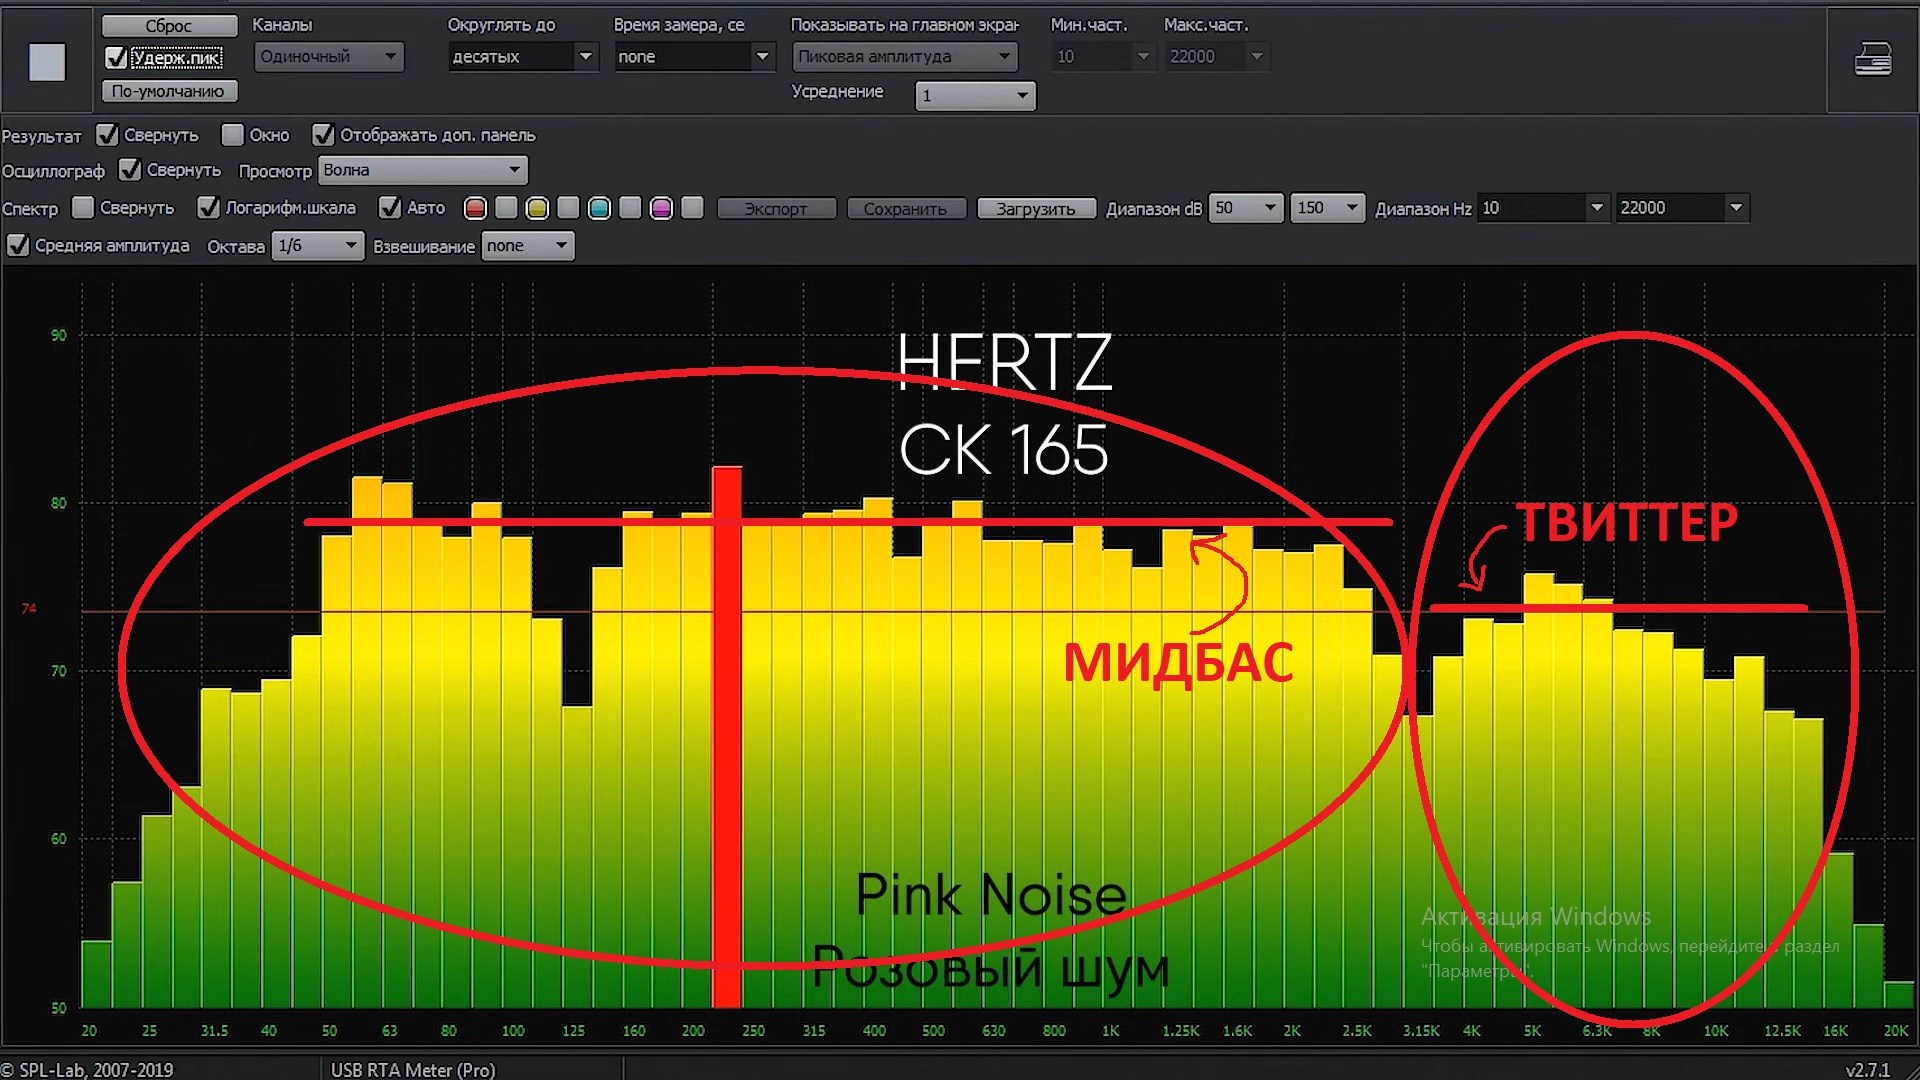Select the yellow curve memory slot
1920x1080 pixels.
pos(537,208)
